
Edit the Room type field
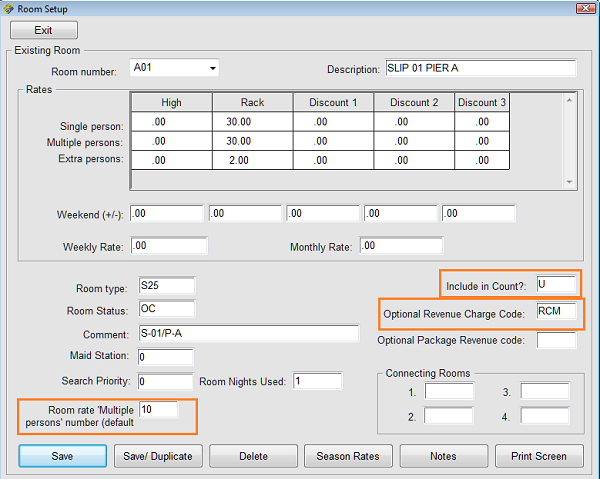[167, 286]
